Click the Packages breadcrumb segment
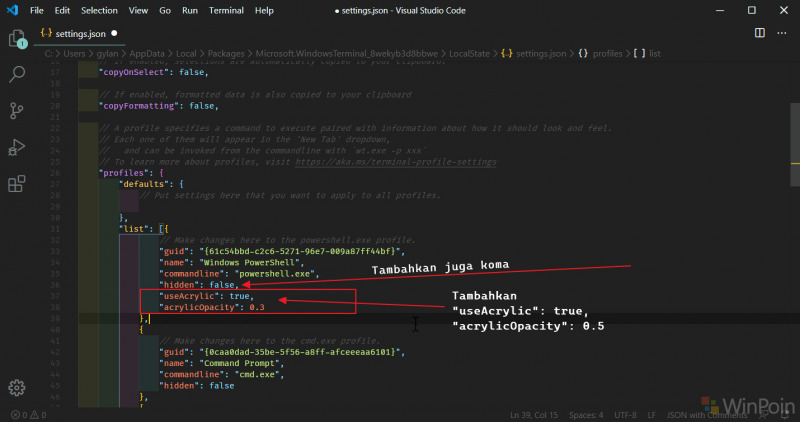This screenshot has width=800, height=422. click(226, 54)
